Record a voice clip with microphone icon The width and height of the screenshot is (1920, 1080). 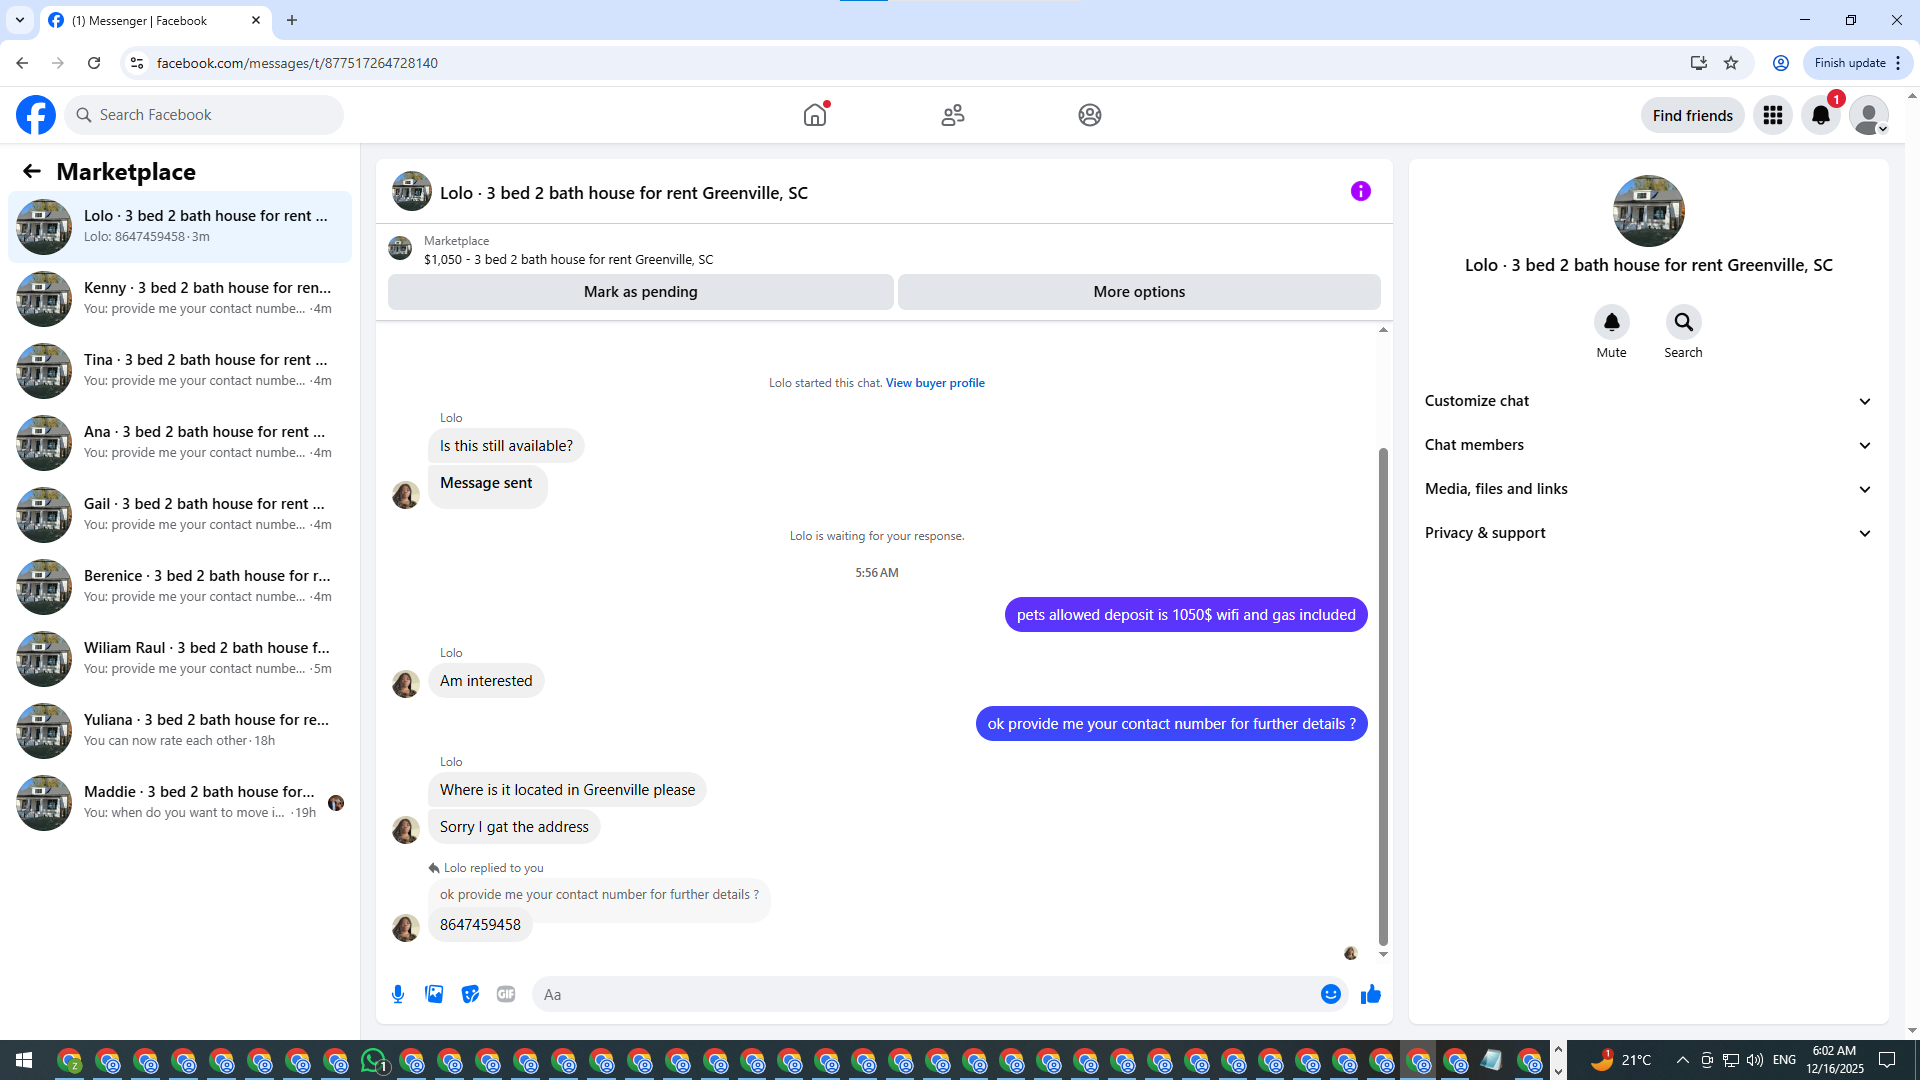[398, 994]
